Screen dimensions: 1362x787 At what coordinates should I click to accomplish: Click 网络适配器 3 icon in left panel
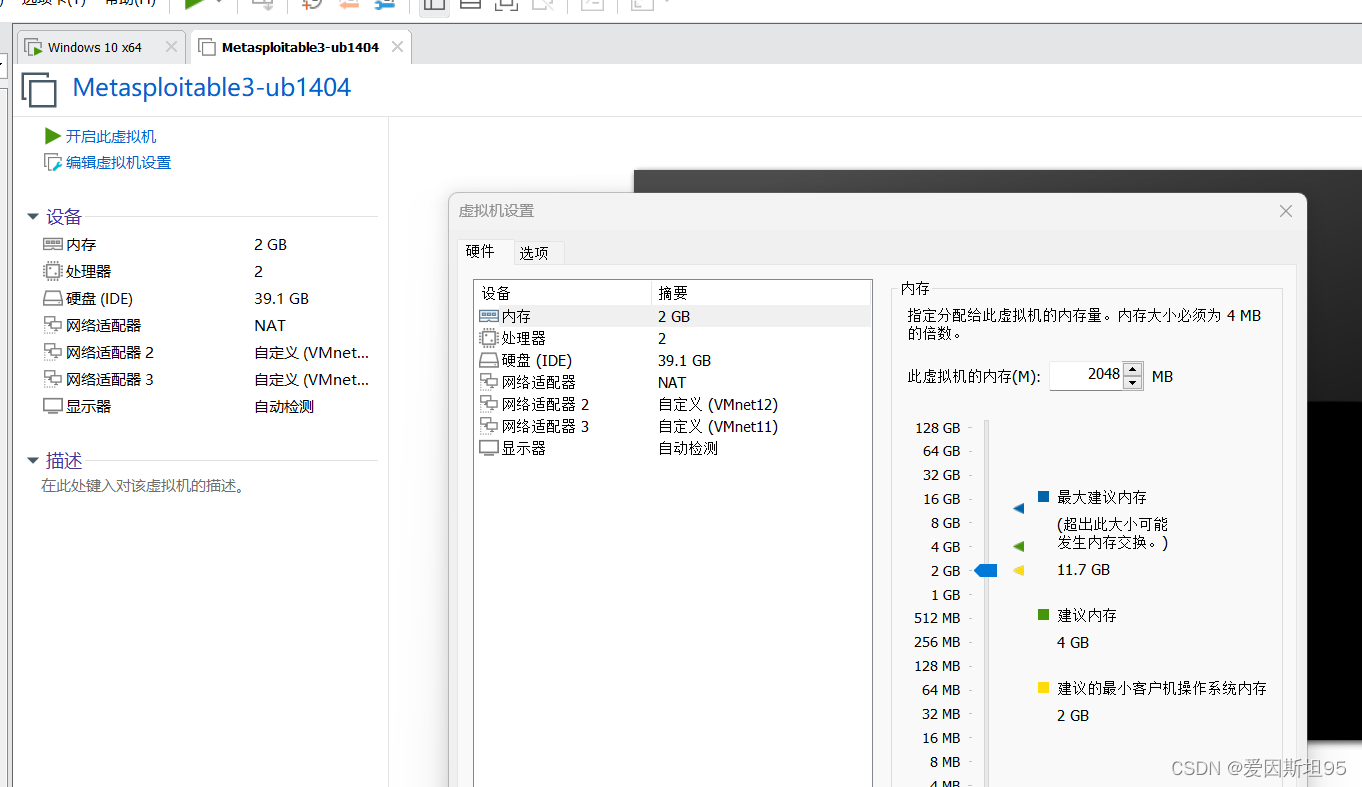pos(53,379)
